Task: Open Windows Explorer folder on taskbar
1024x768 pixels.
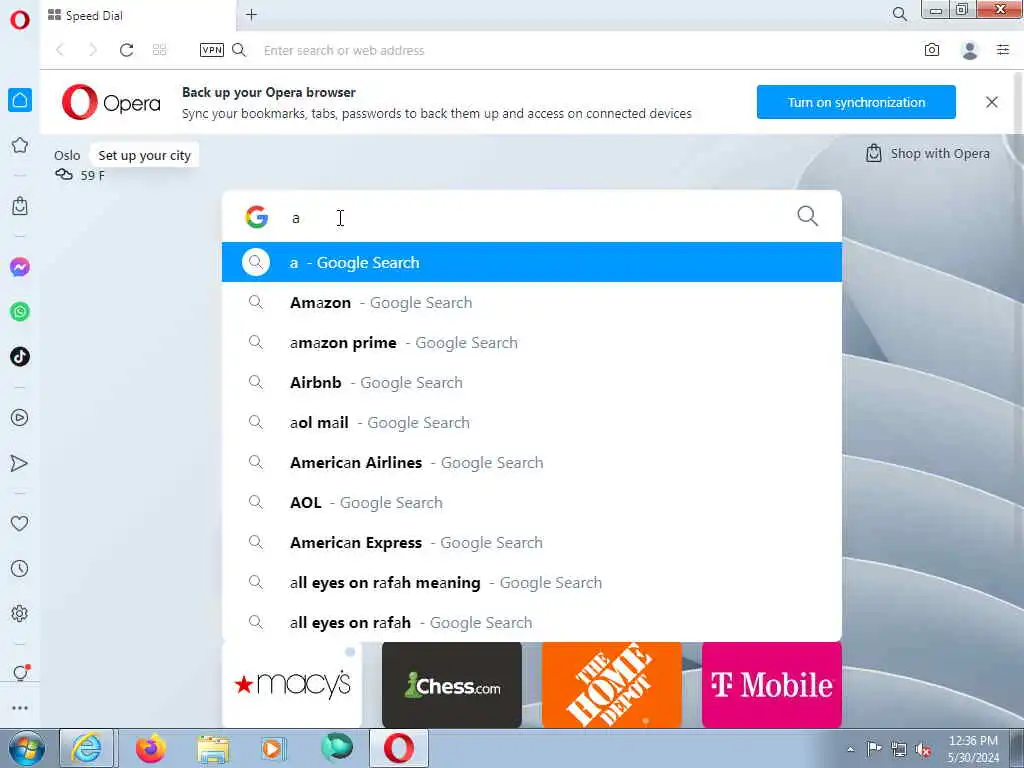Action: [x=213, y=748]
